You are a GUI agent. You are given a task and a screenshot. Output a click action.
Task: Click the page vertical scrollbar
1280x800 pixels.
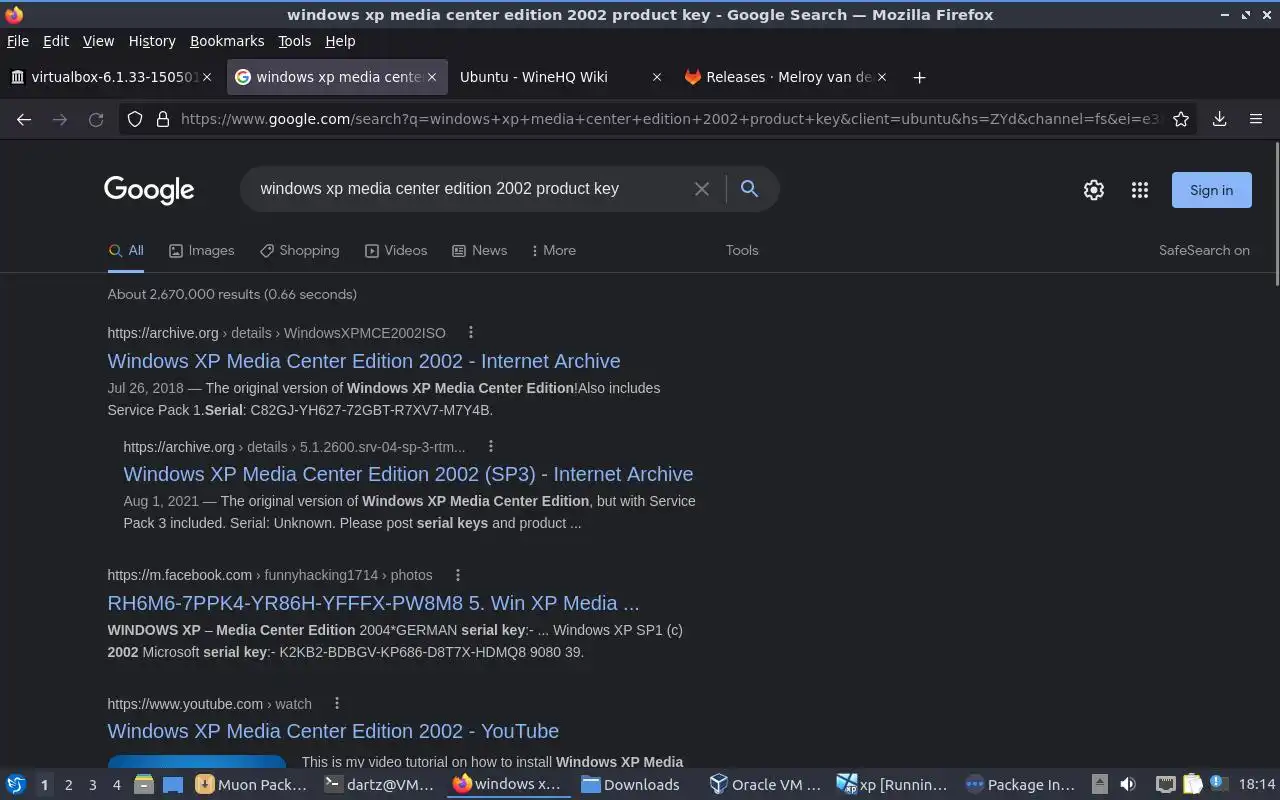pos(1276,215)
